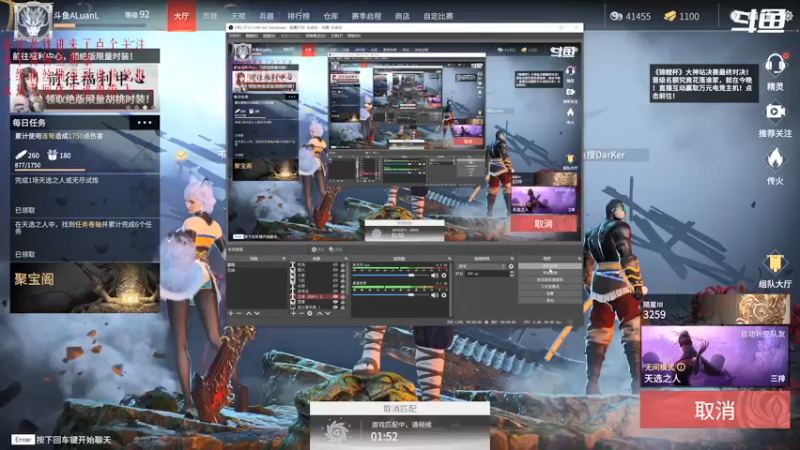Click the 1100 gold currency icon
800x450 pixels.
[670, 16]
